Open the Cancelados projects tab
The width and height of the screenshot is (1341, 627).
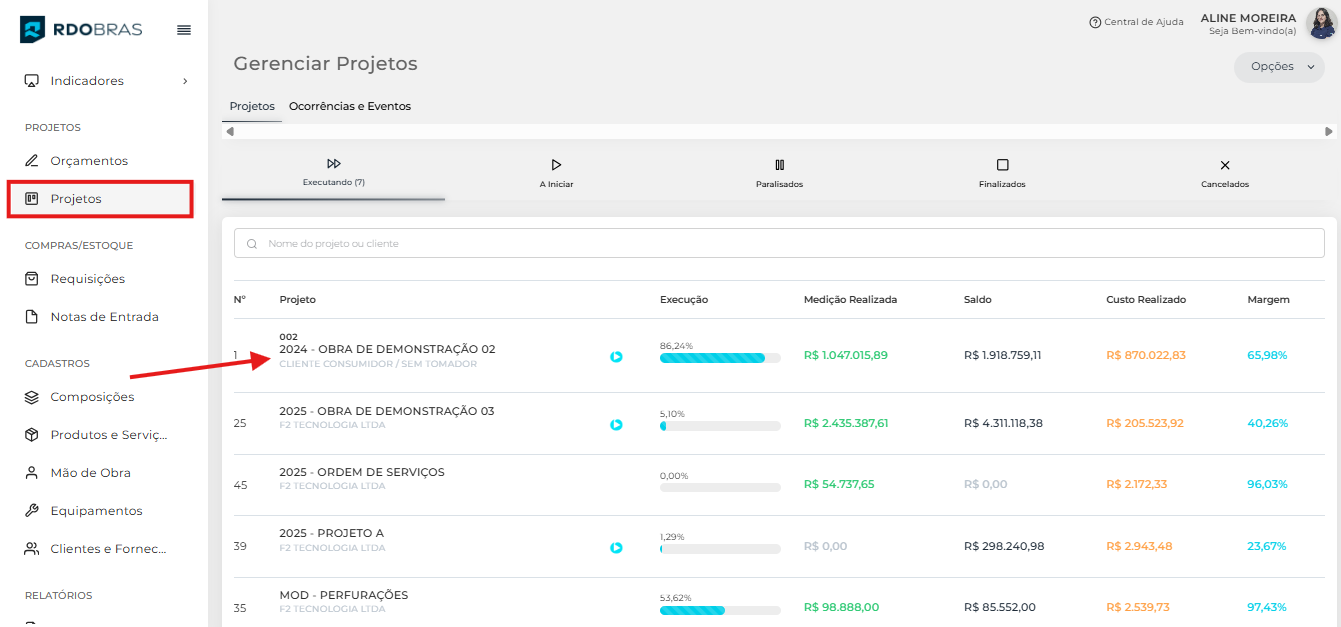(x=1225, y=173)
